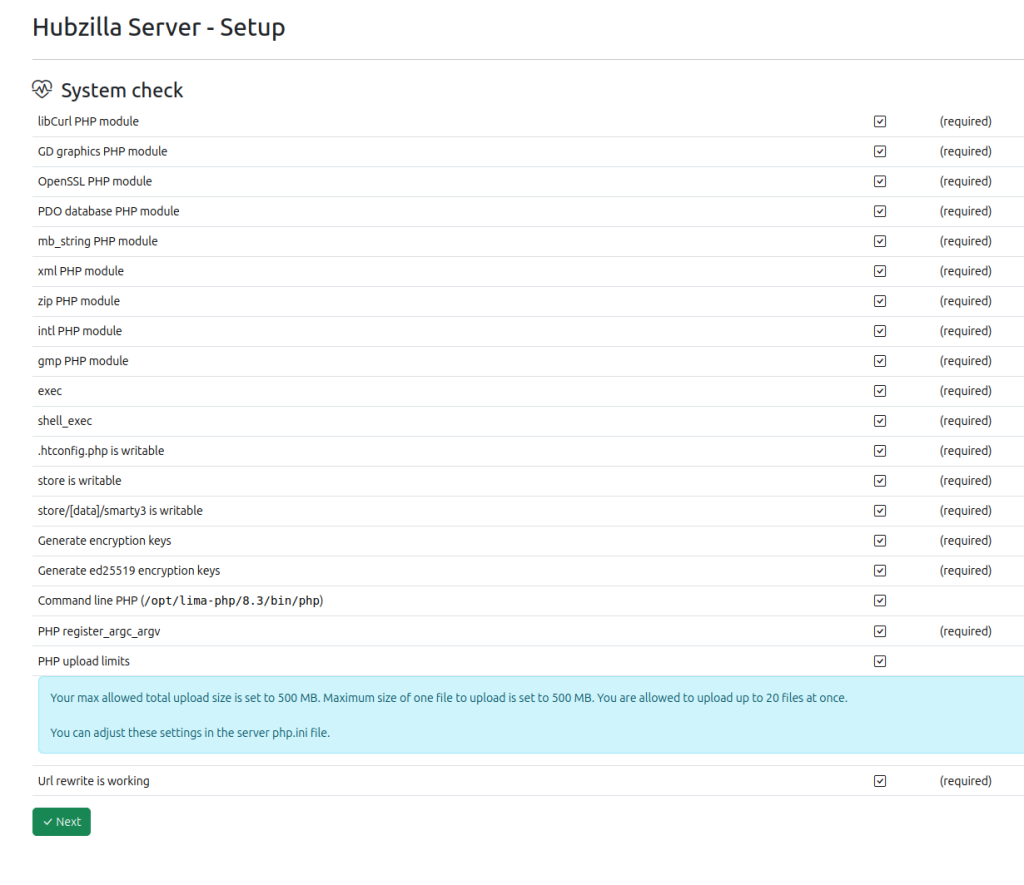The image size is (1024, 885).
Task: Click the Hubzilla Server - Setup heading
Action: [158, 27]
